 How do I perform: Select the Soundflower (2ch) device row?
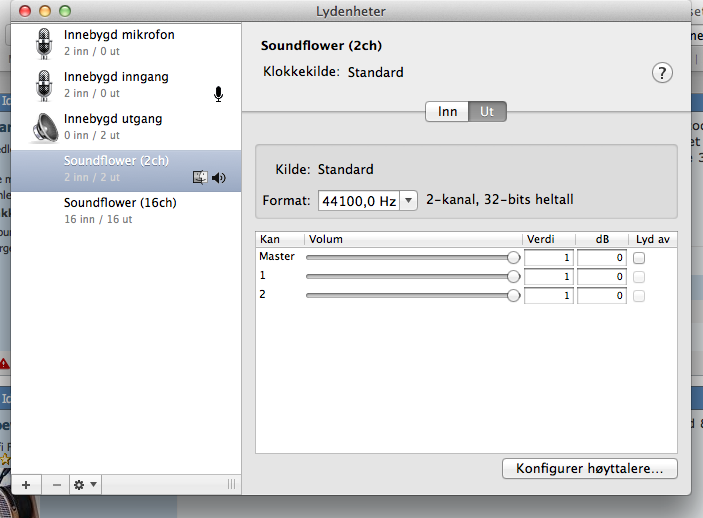126,171
